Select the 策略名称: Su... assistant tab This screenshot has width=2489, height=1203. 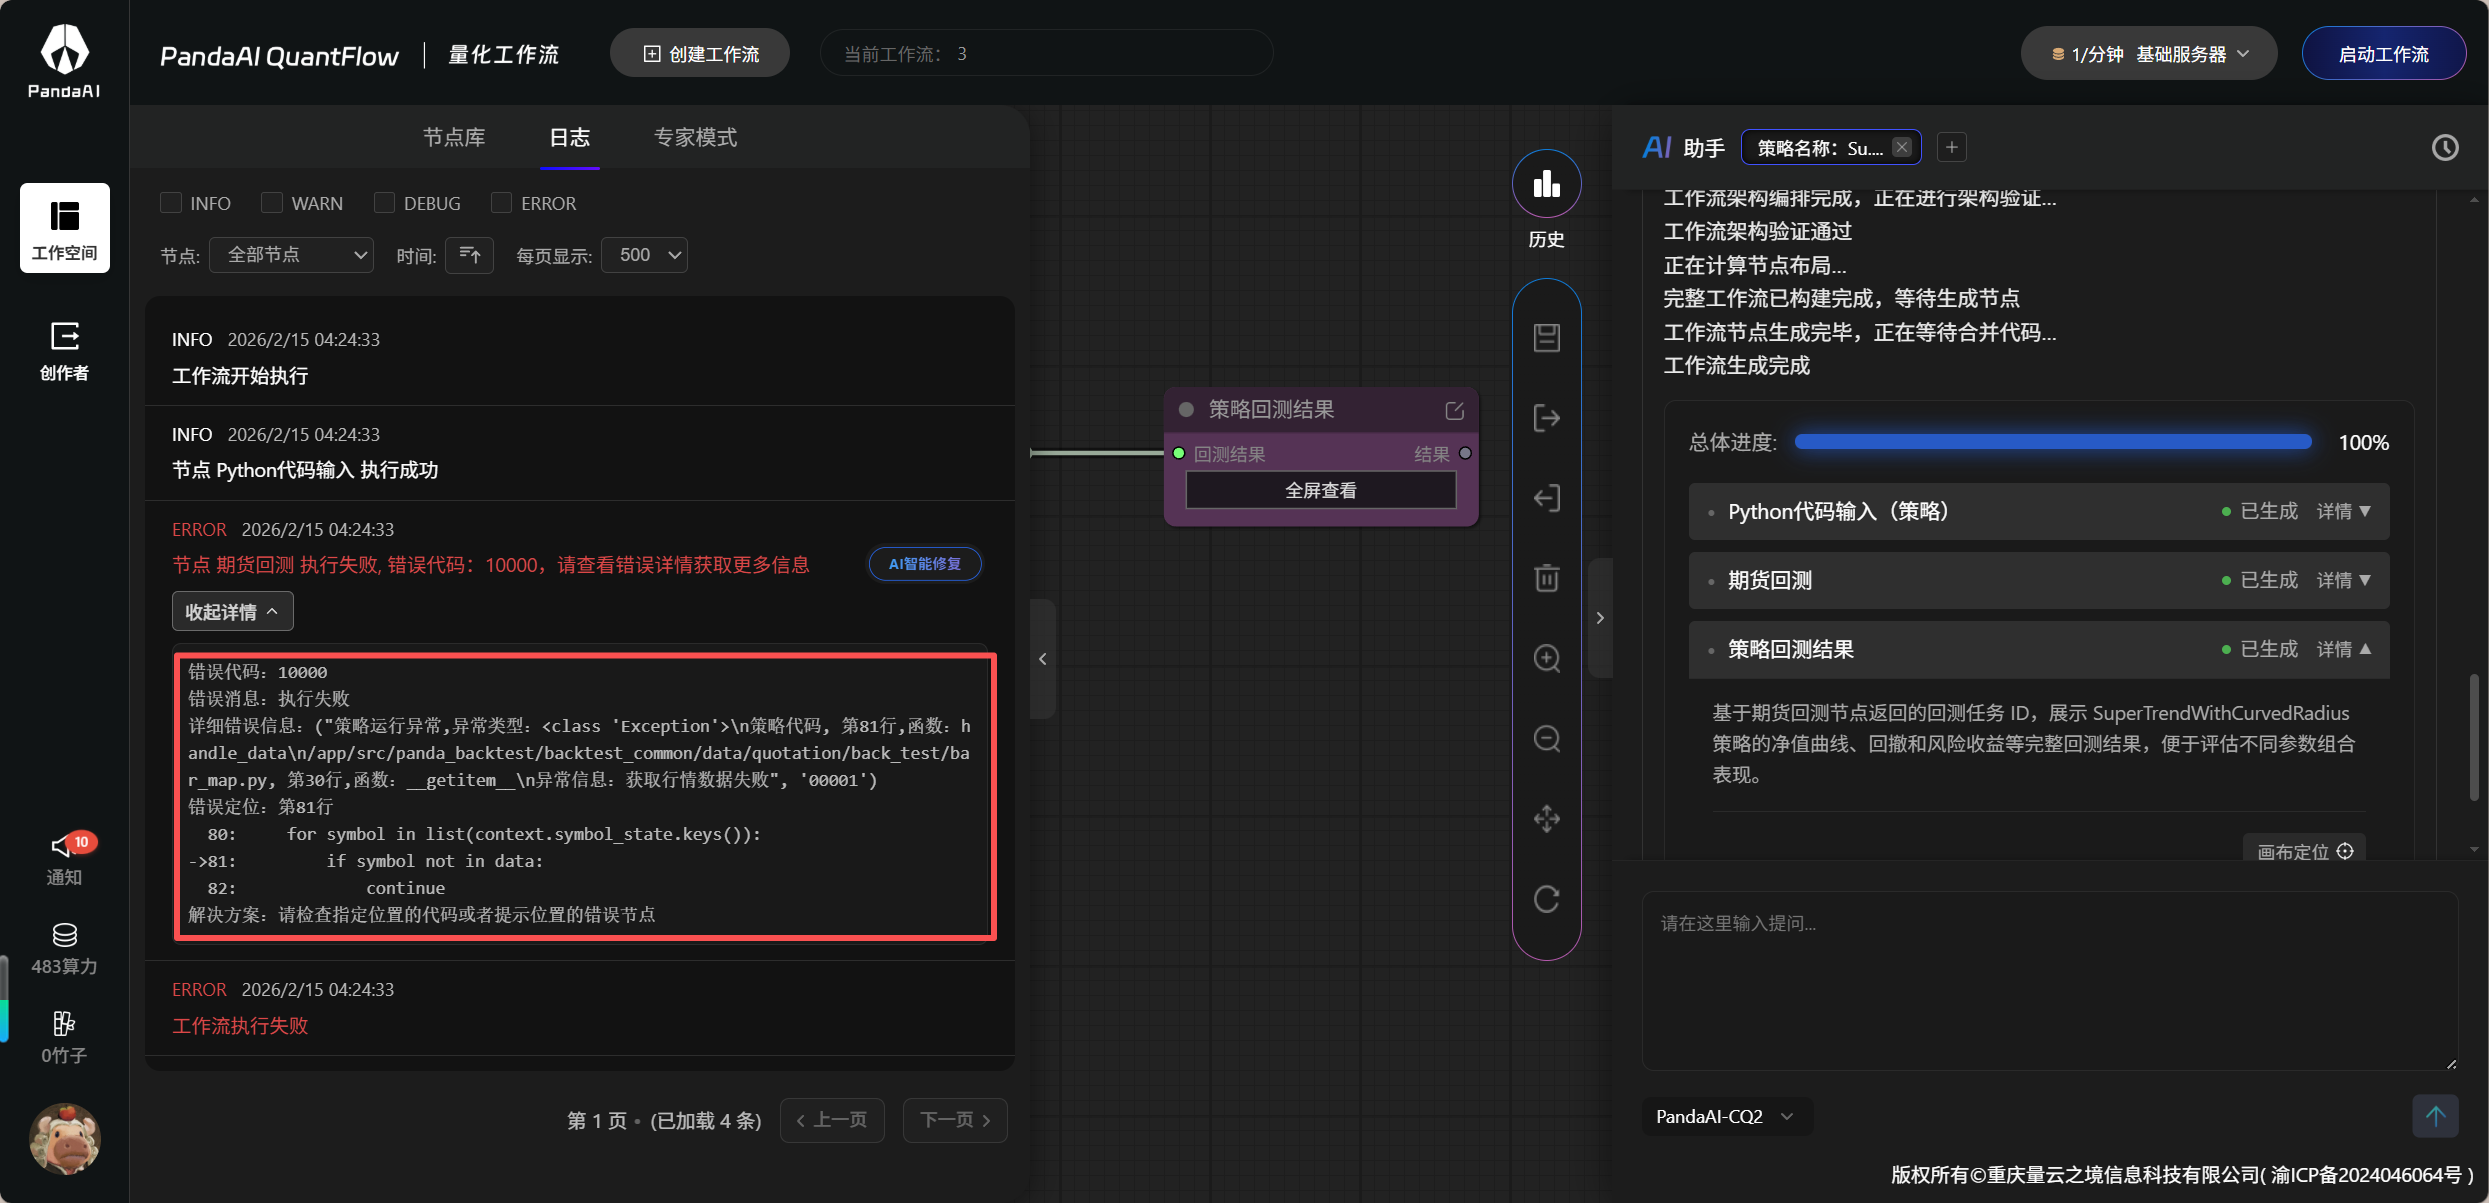[1819, 148]
